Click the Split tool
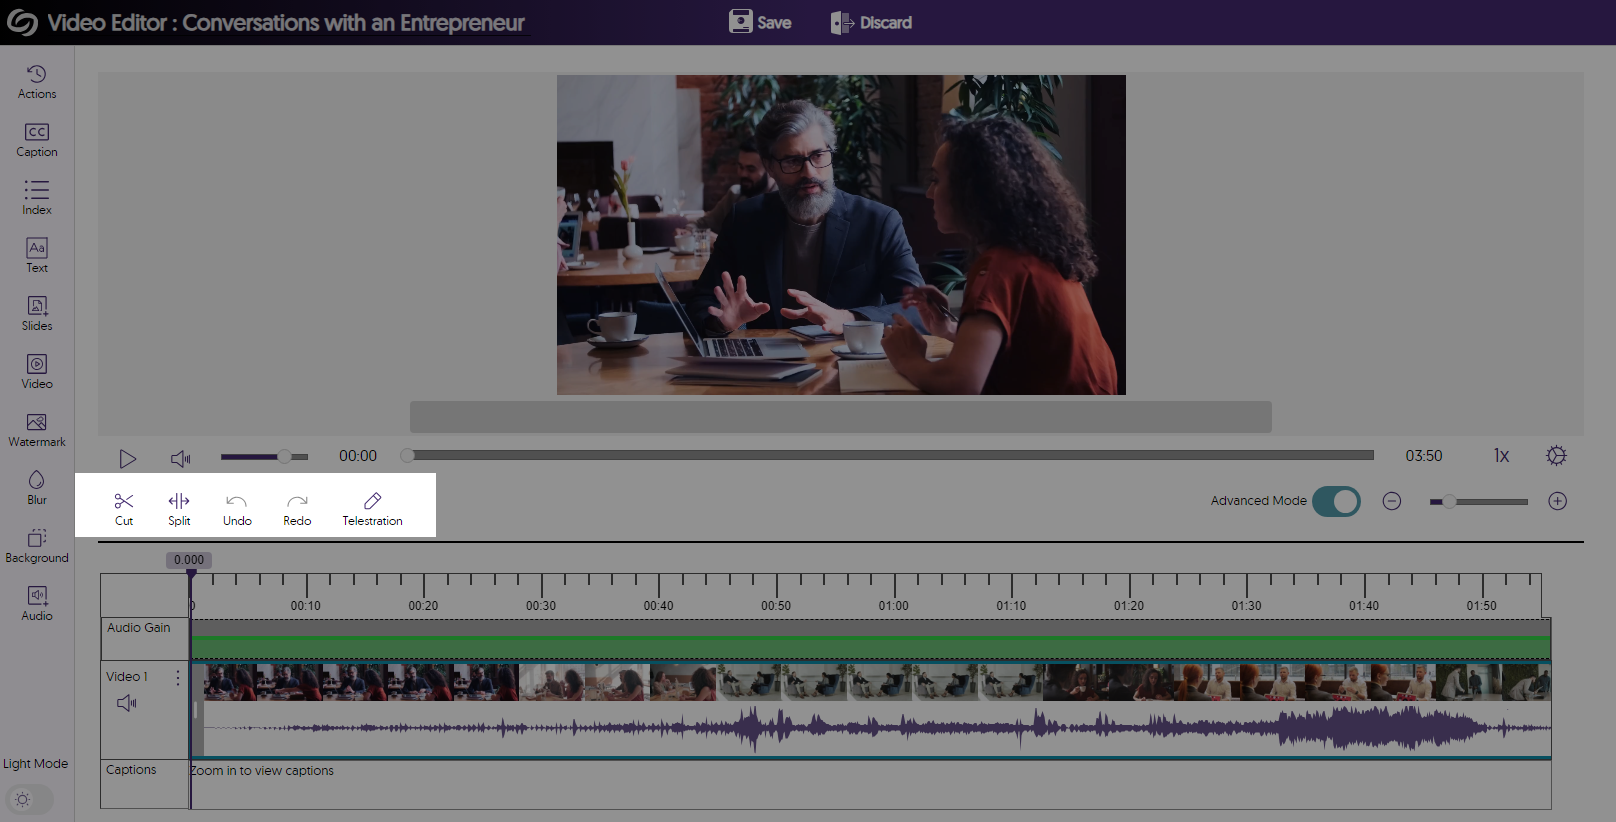Screen dimensions: 1616x822 coord(179,509)
